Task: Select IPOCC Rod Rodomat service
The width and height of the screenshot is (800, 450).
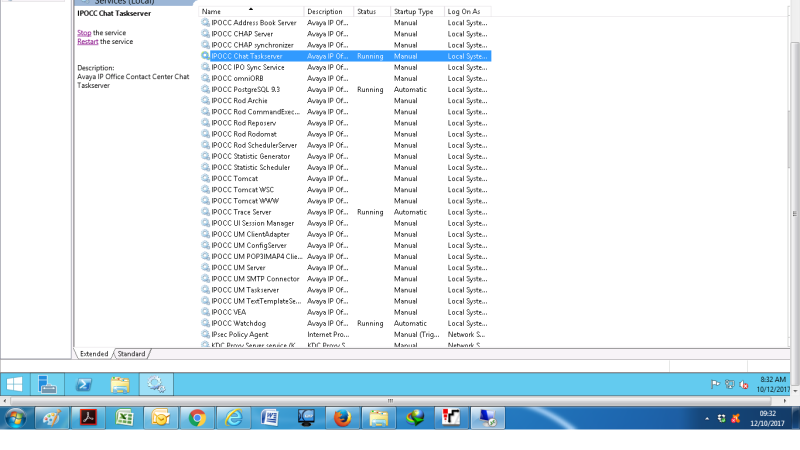Action: point(345,134)
